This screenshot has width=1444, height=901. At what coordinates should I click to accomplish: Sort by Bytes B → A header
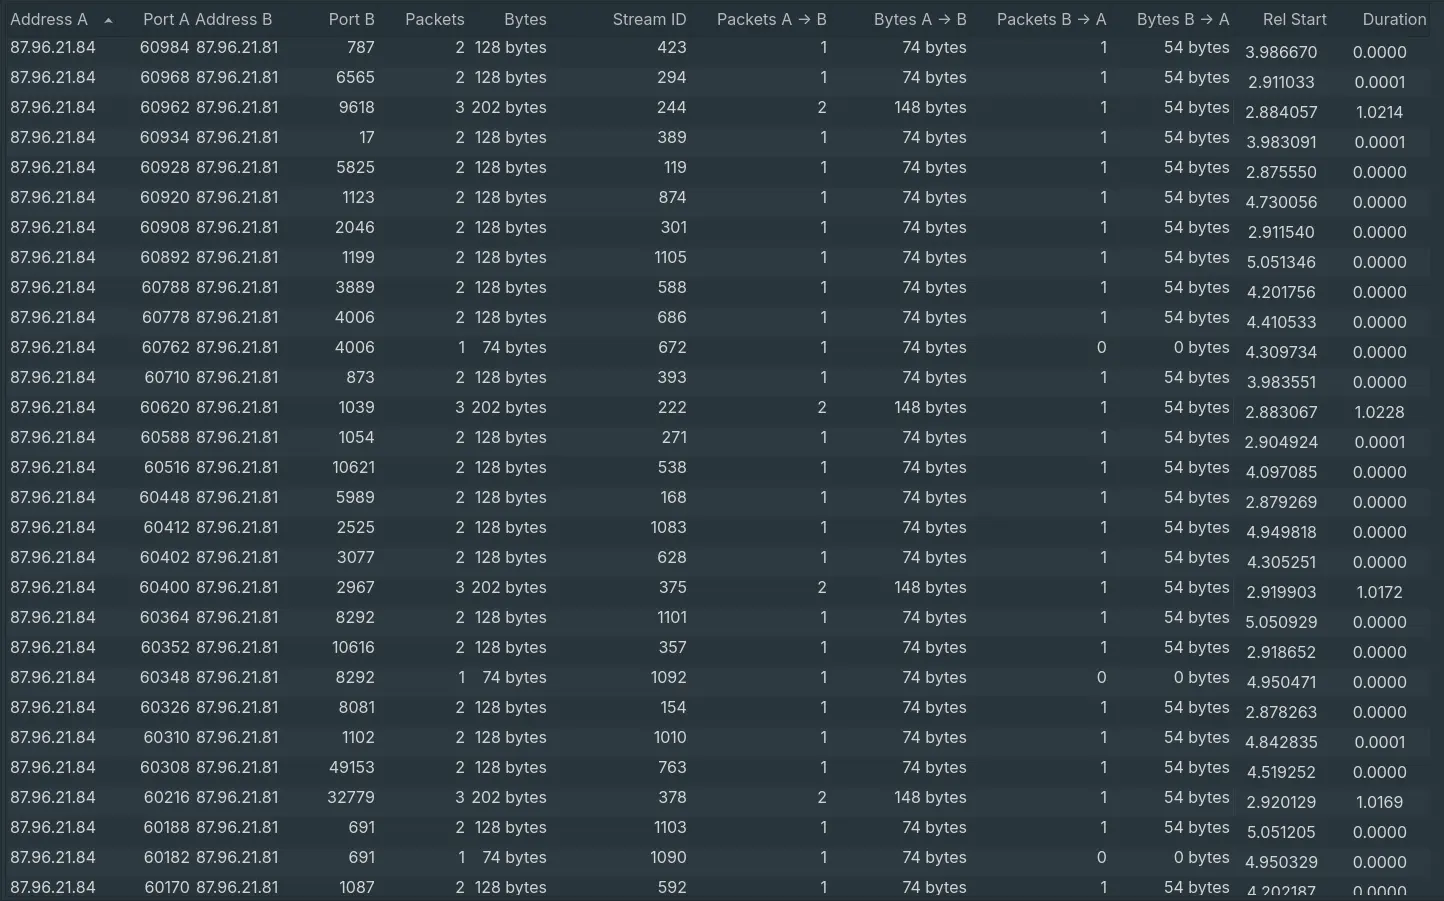click(x=1182, y=19)
